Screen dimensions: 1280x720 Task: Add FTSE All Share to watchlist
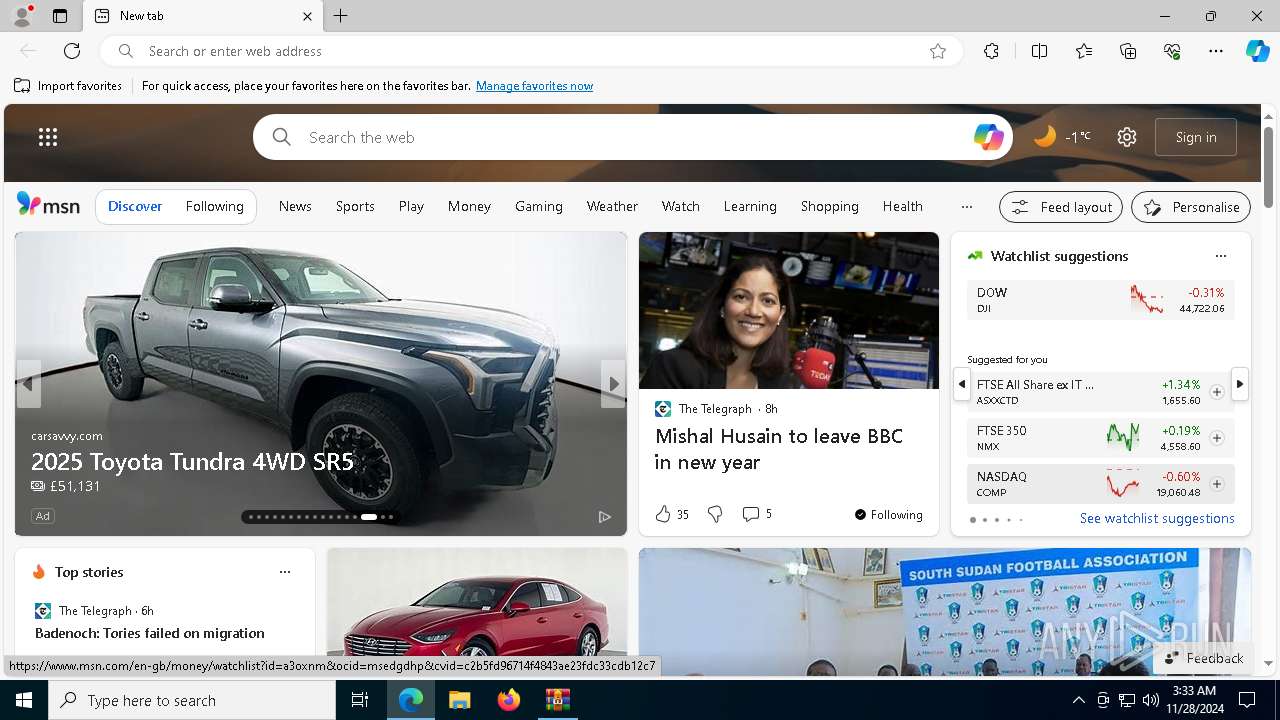pos(1216,392)
